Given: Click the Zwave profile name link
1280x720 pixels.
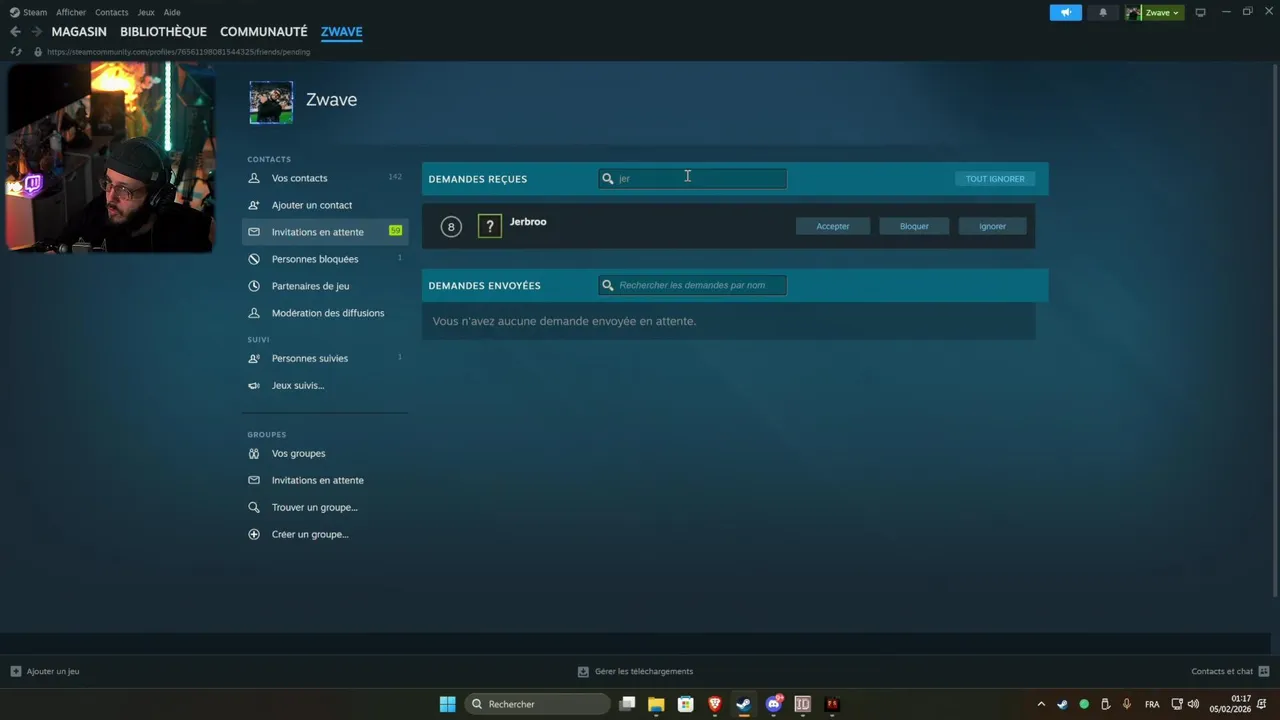Looking at the screenshot, I should (331, 100).
